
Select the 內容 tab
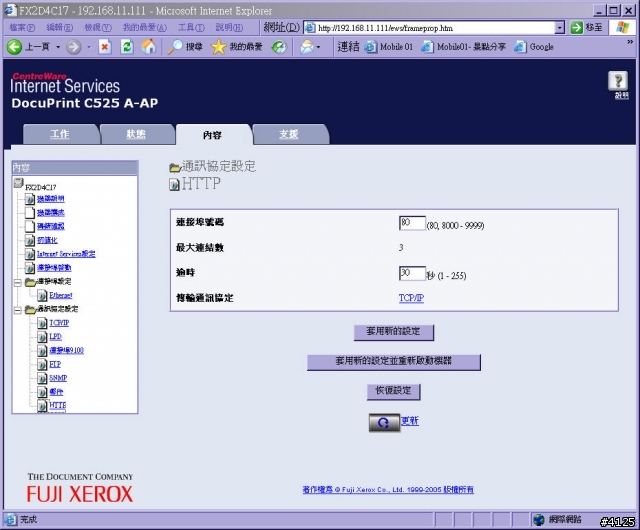213,135
